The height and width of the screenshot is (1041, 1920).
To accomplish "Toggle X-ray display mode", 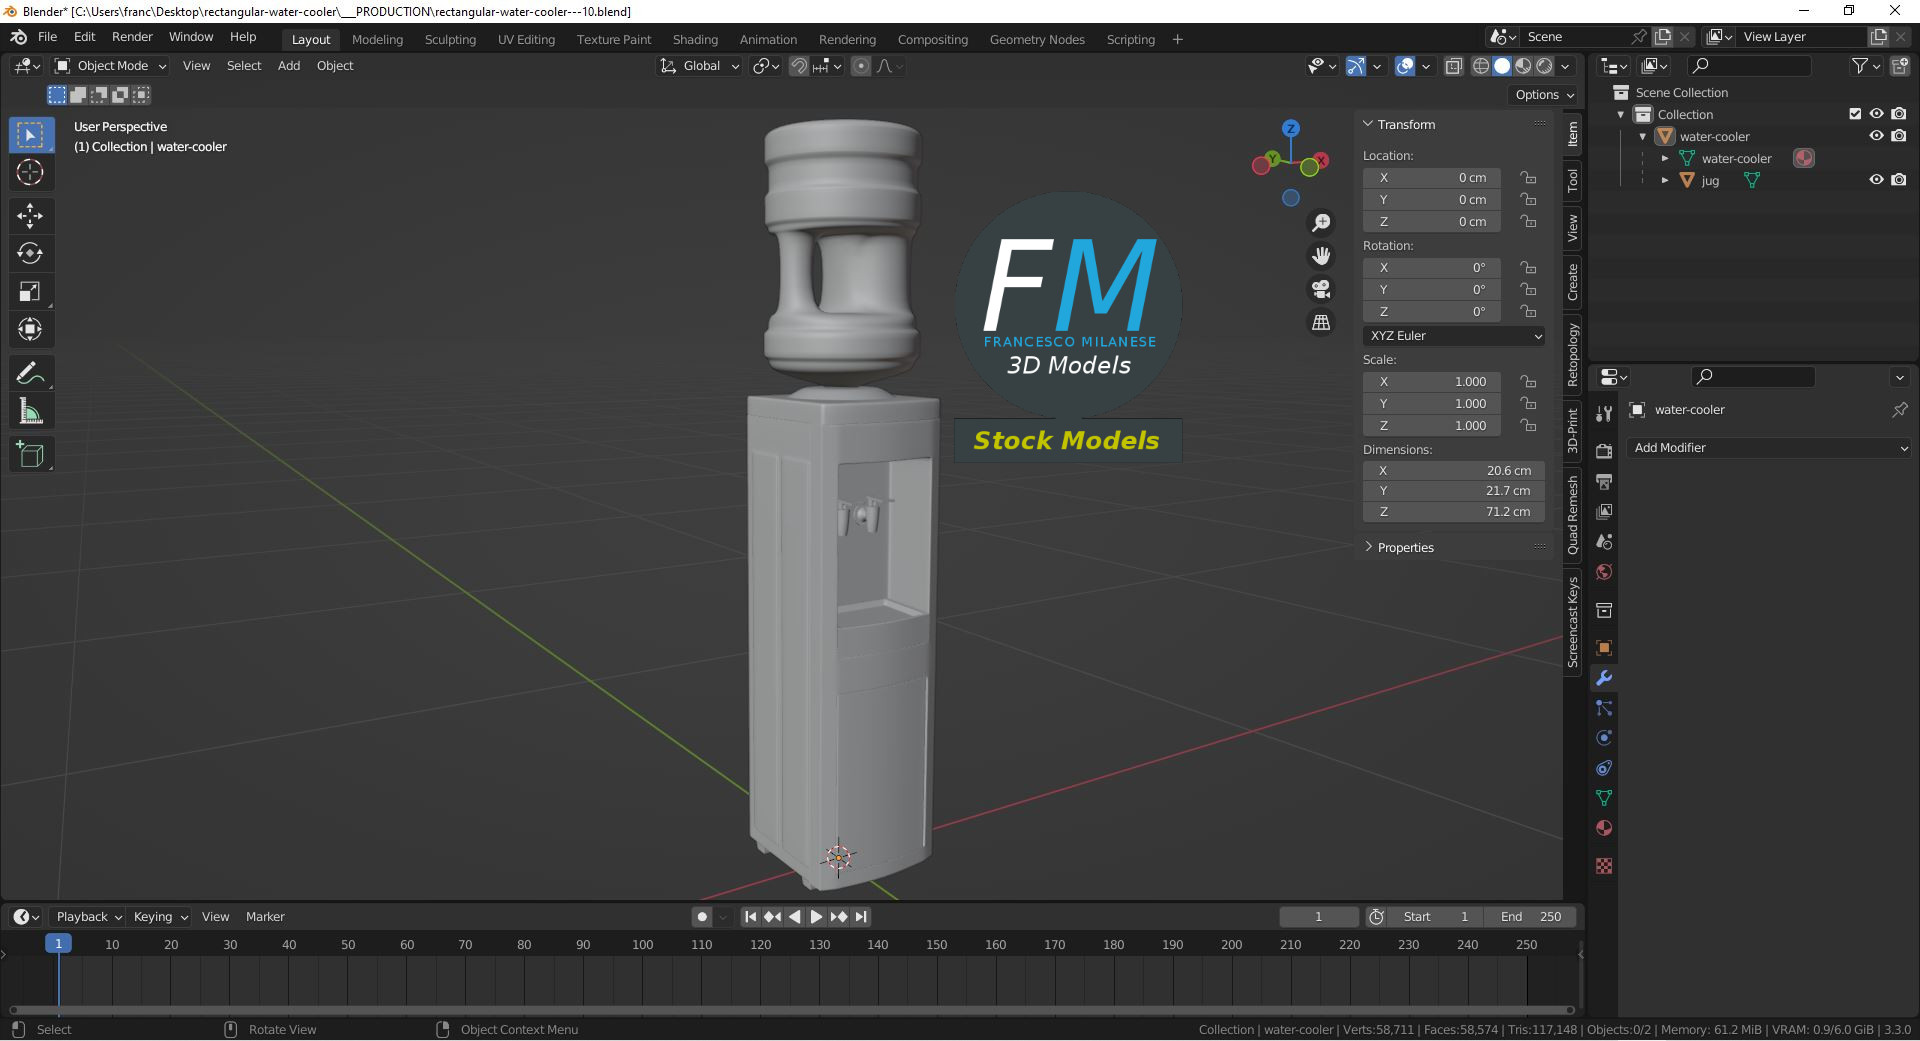I will 1453,66.
